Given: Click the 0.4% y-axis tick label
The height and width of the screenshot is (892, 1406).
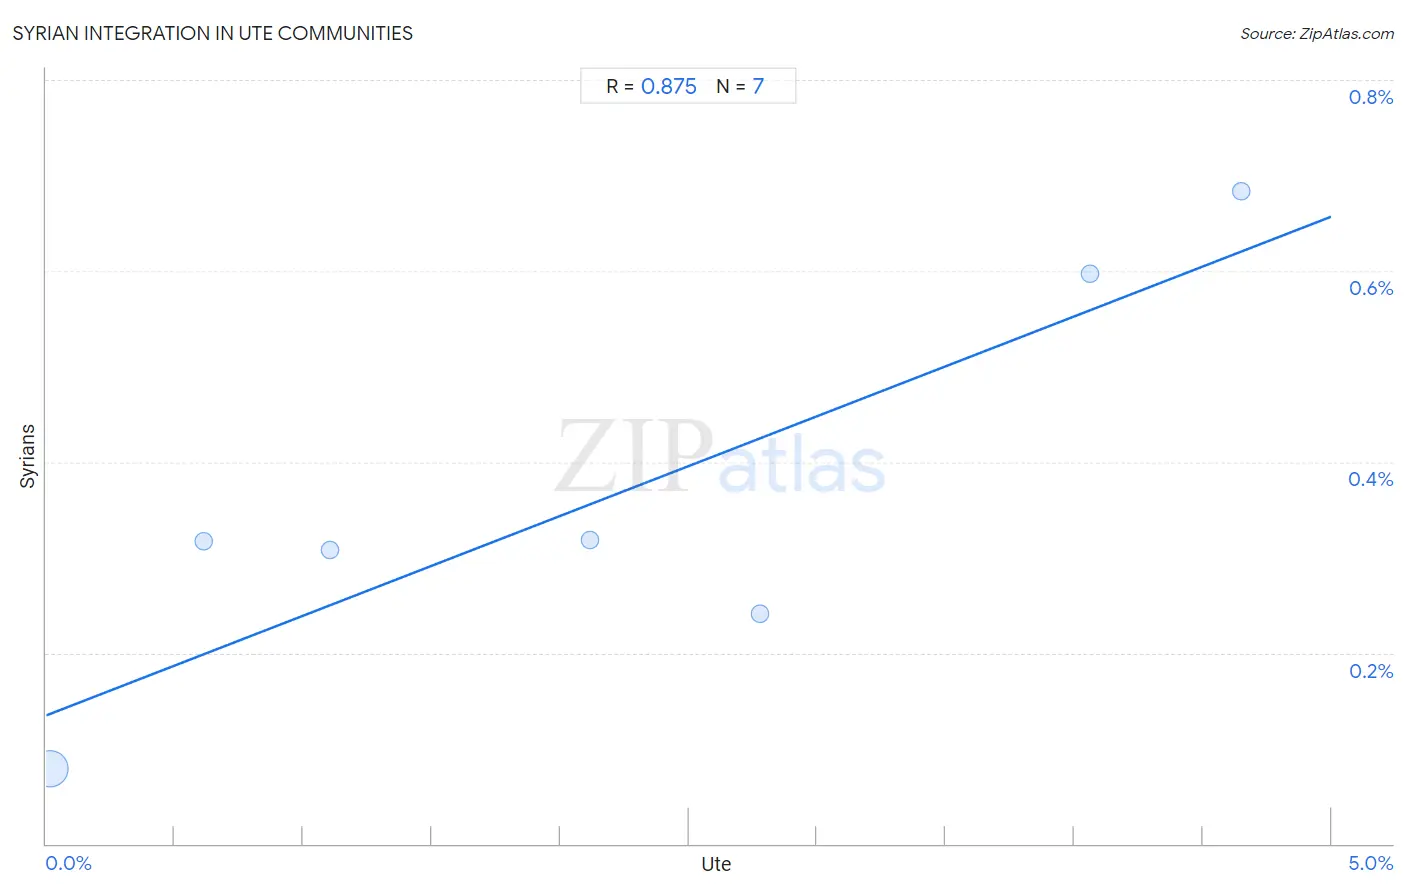Looking at the screenshot, I should click(x=1371, y=479).
